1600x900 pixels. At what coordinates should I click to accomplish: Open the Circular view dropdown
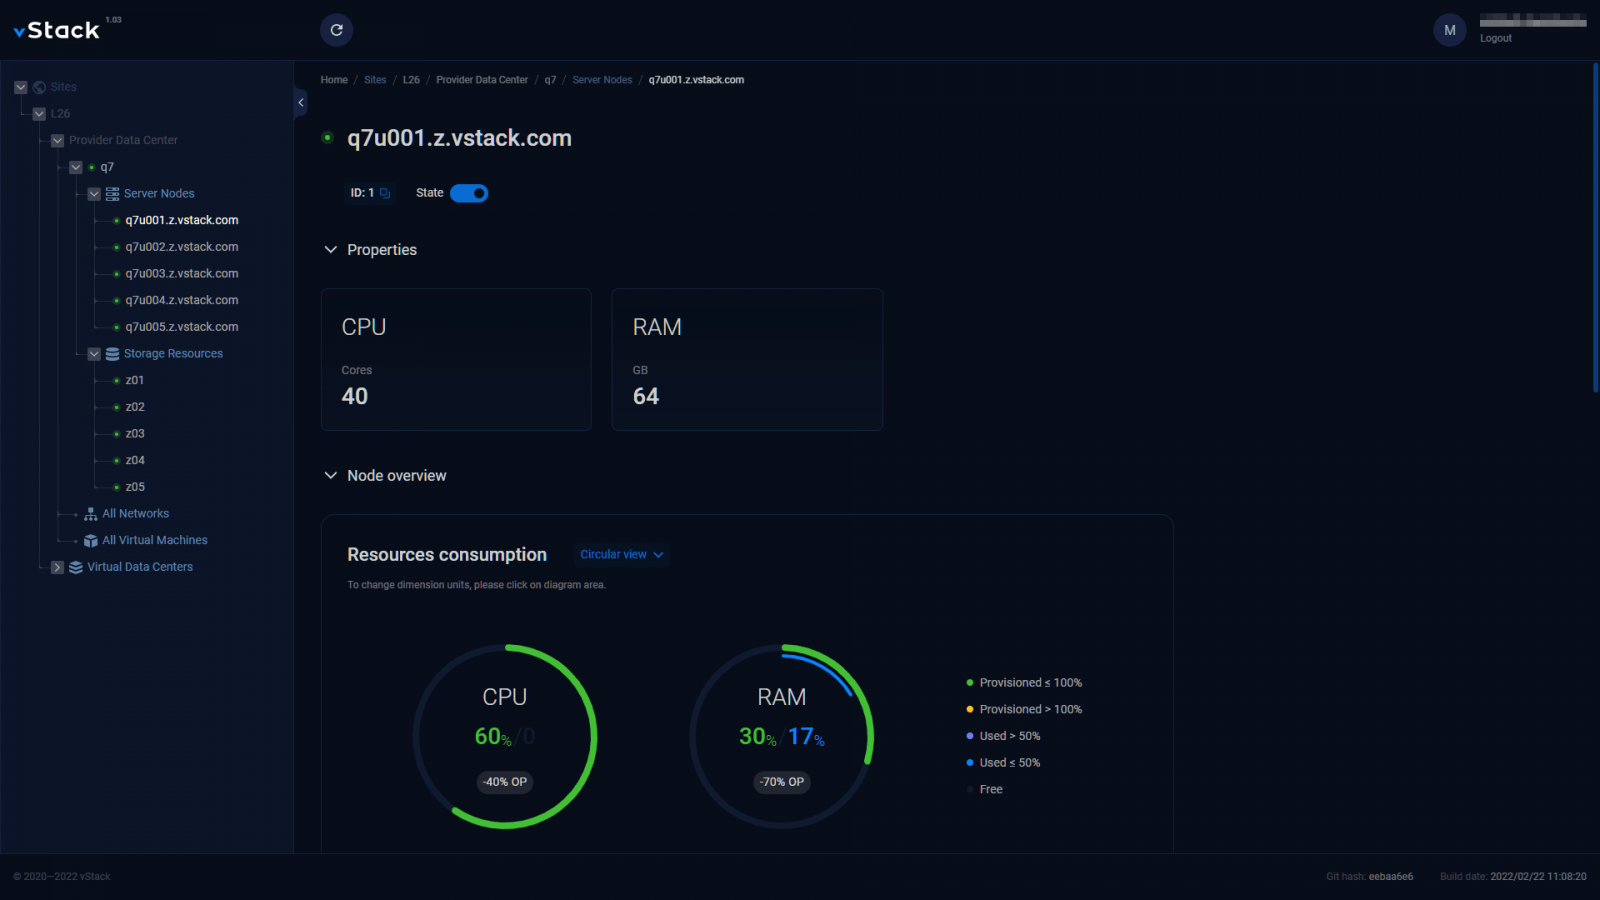[621, 555]
